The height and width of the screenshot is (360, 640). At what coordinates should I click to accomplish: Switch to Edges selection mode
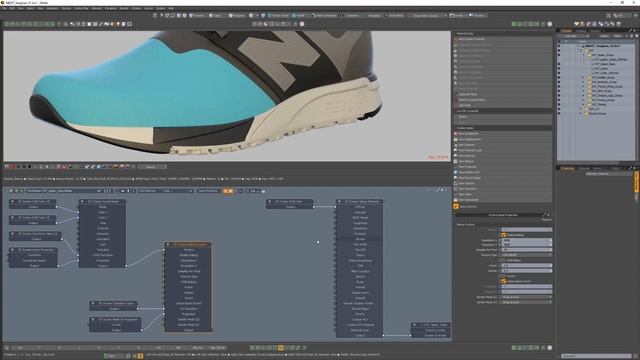pos(215,16)
